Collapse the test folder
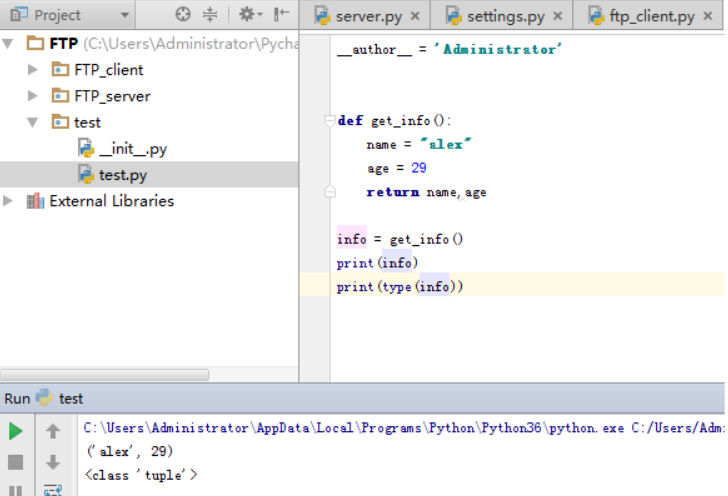The image size is (728, 496). (x=32, y=123)
